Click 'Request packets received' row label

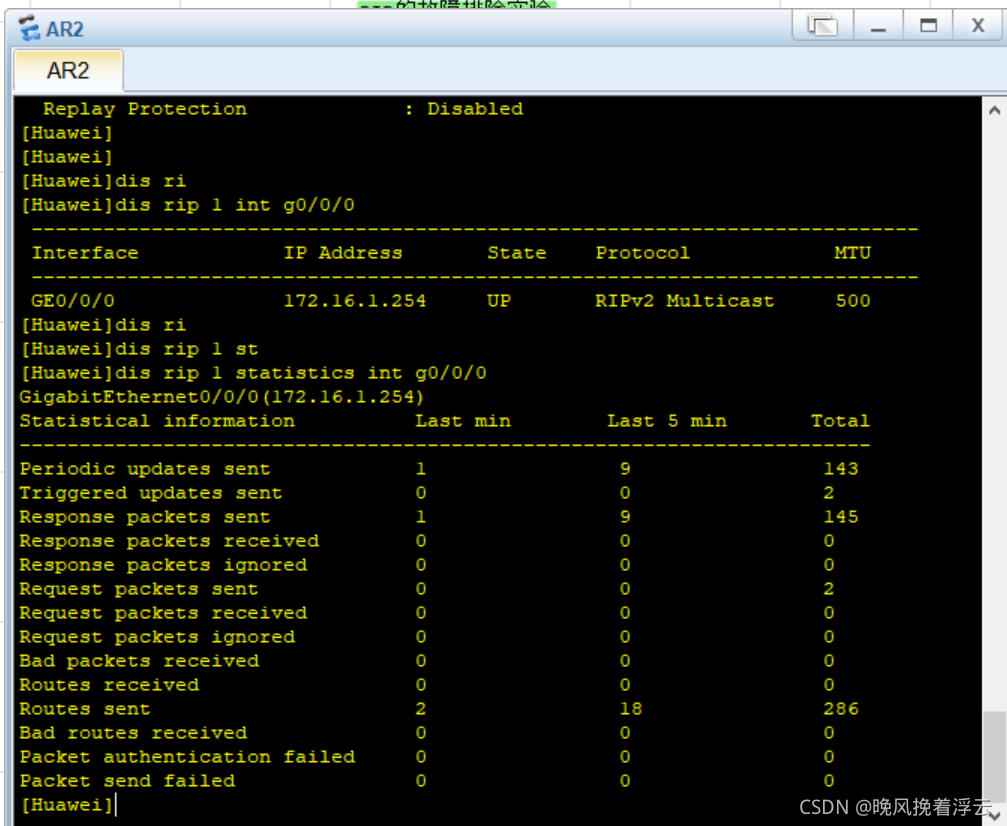(163, 613)
